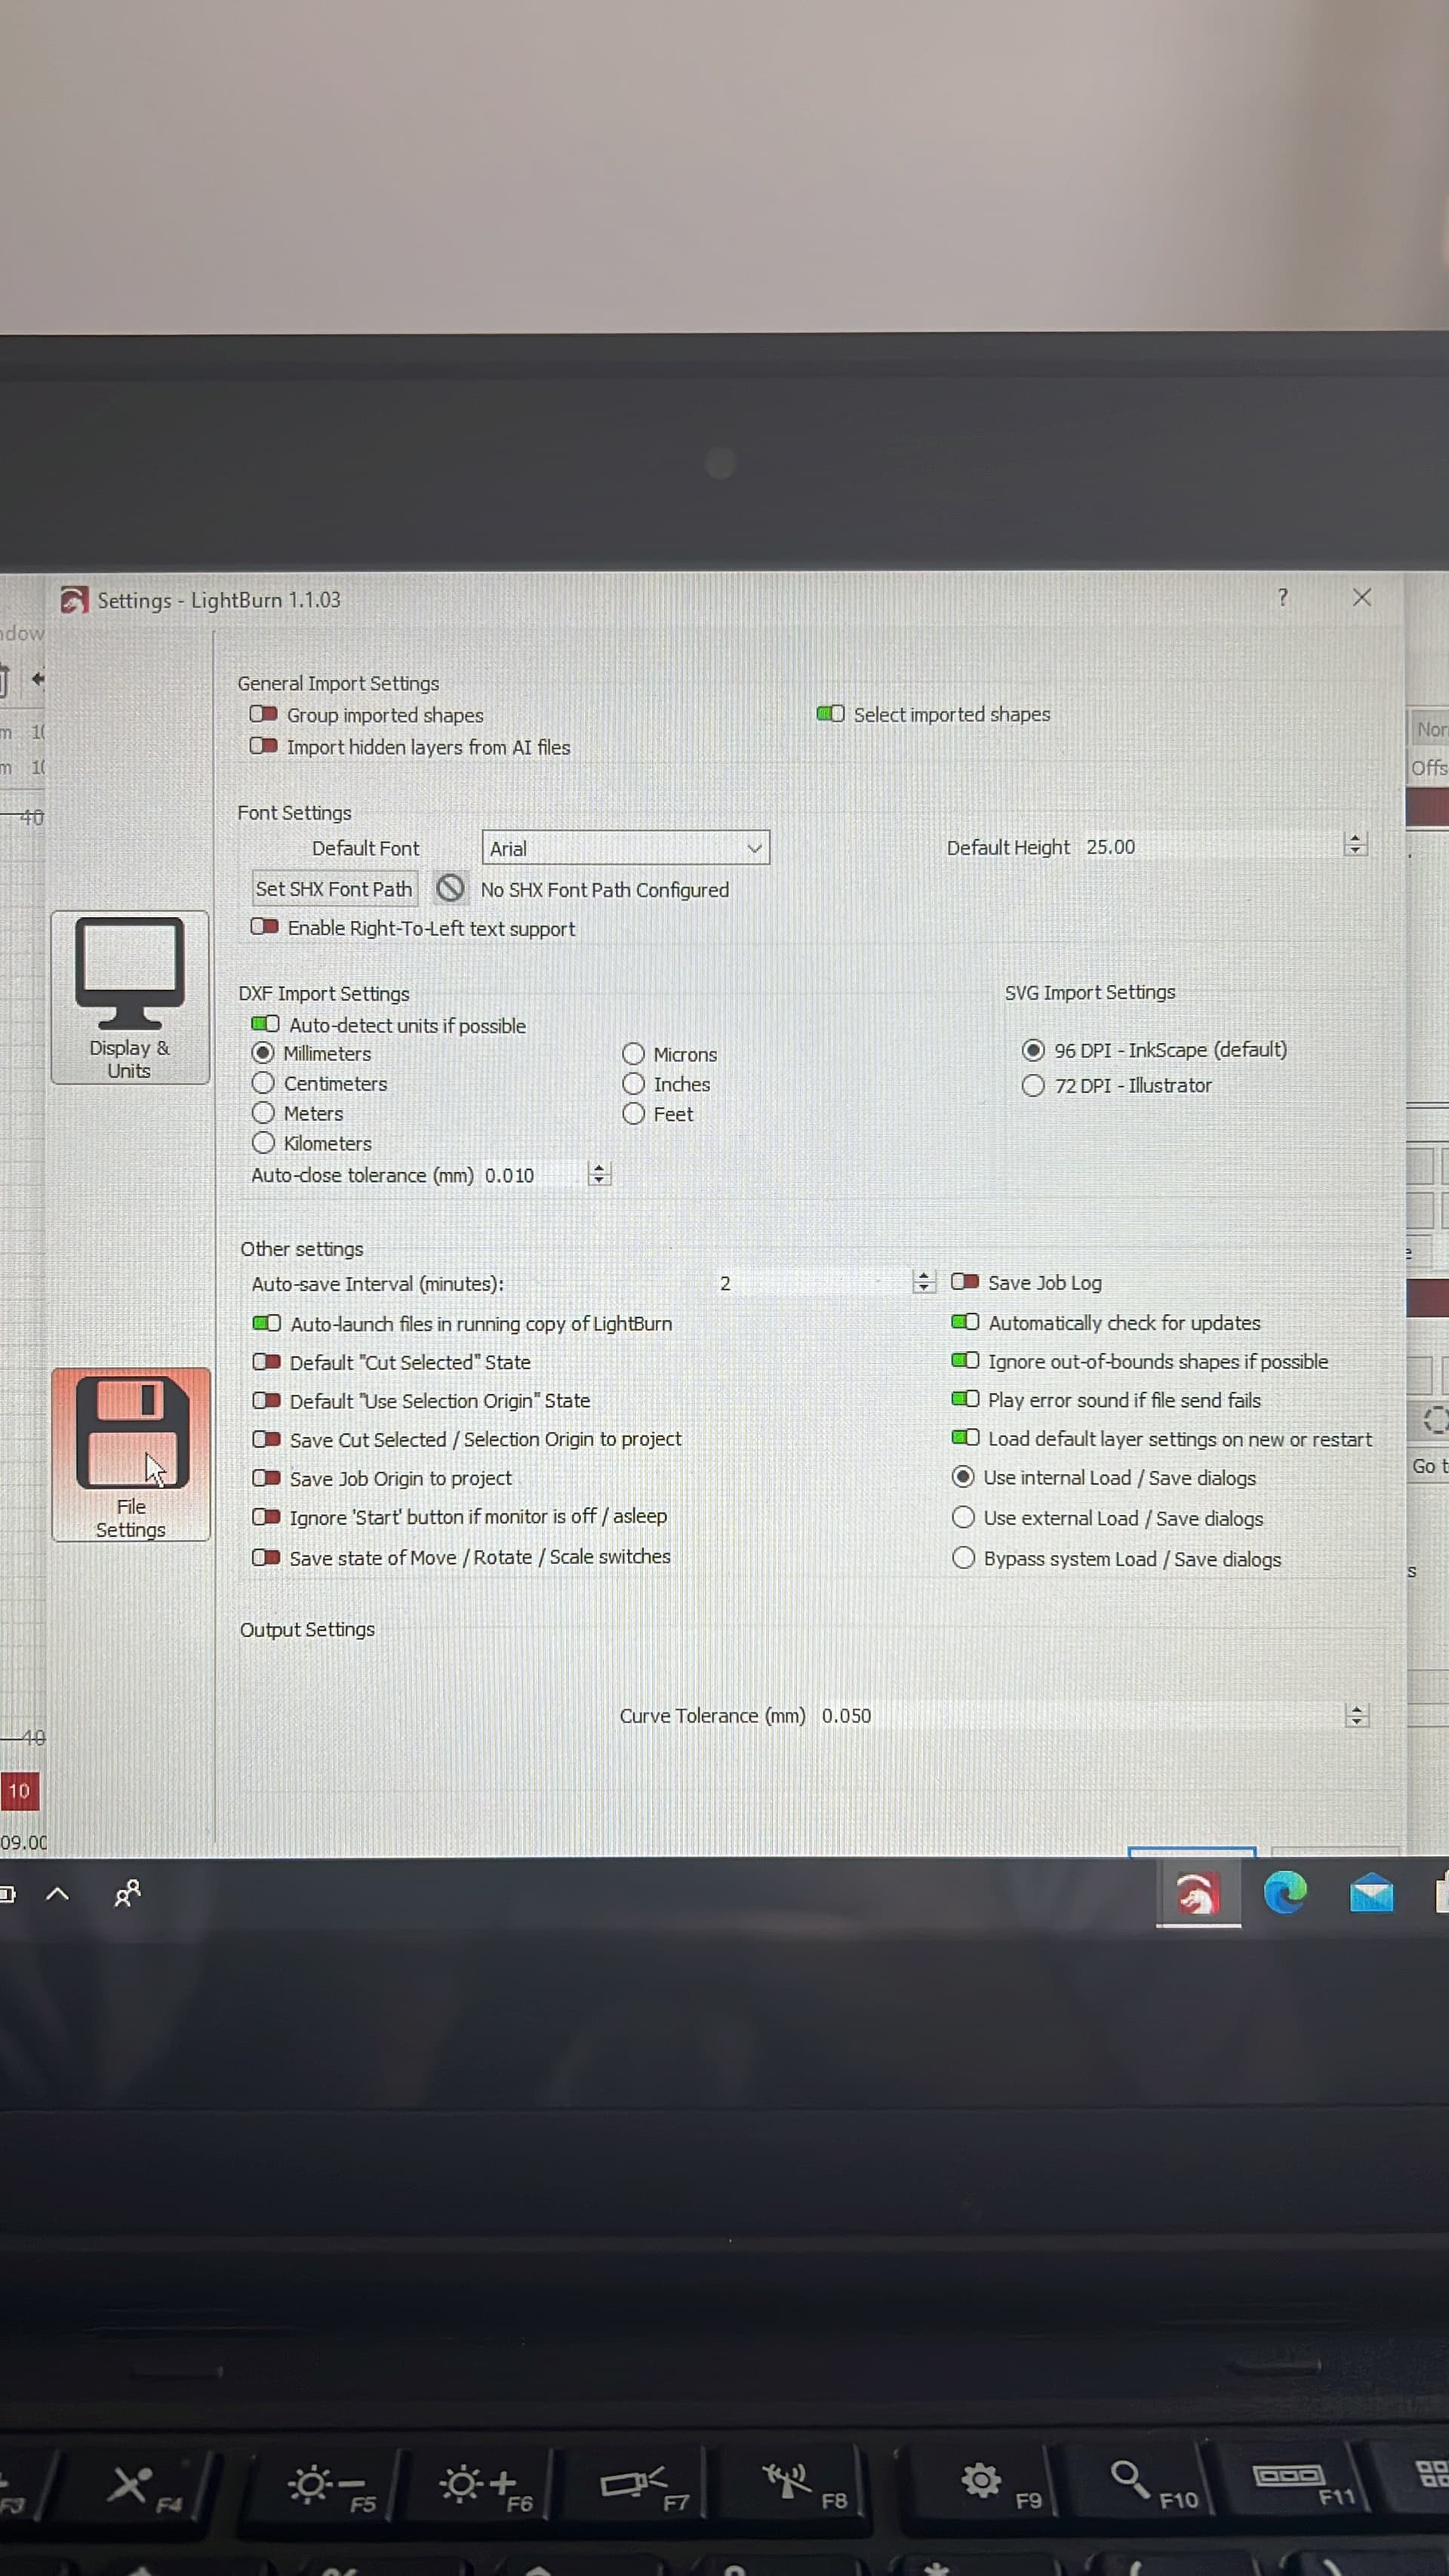Open the Display & Units settings page

[130, 997]
